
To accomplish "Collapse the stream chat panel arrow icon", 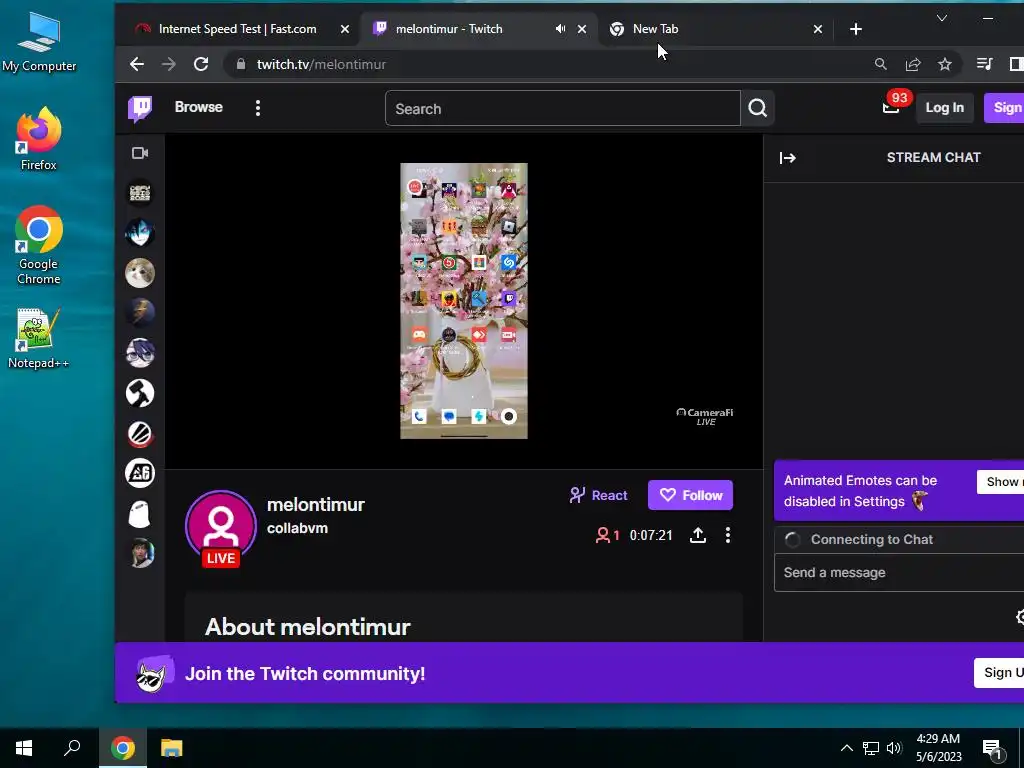I will [x=788, y=158].
